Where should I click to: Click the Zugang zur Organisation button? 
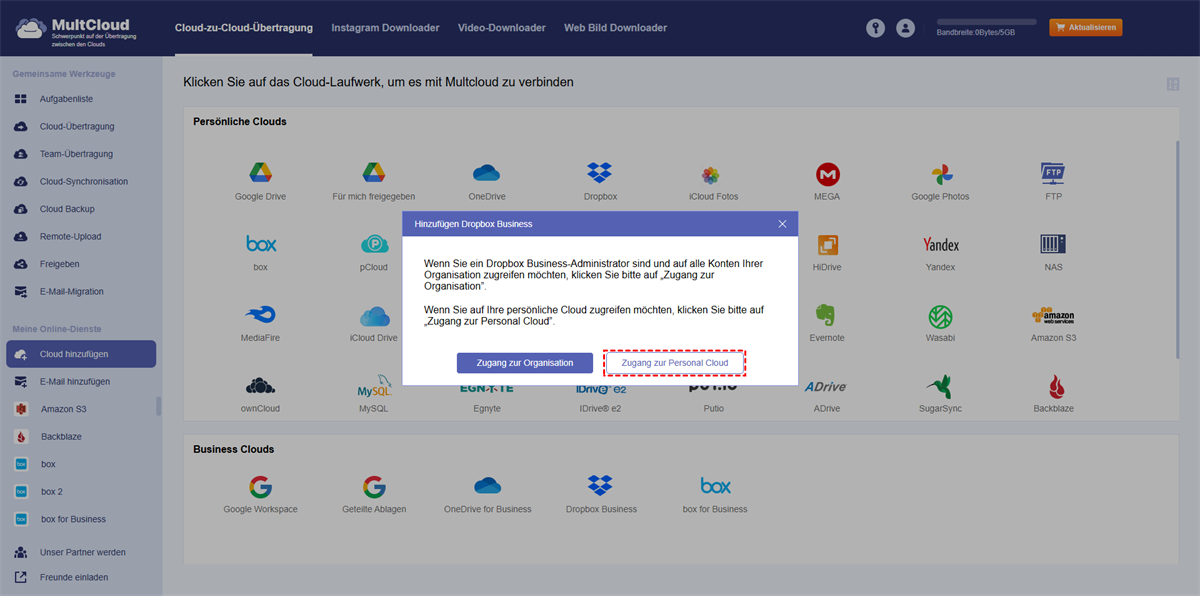pyautogui.click(x=525, y=363)
